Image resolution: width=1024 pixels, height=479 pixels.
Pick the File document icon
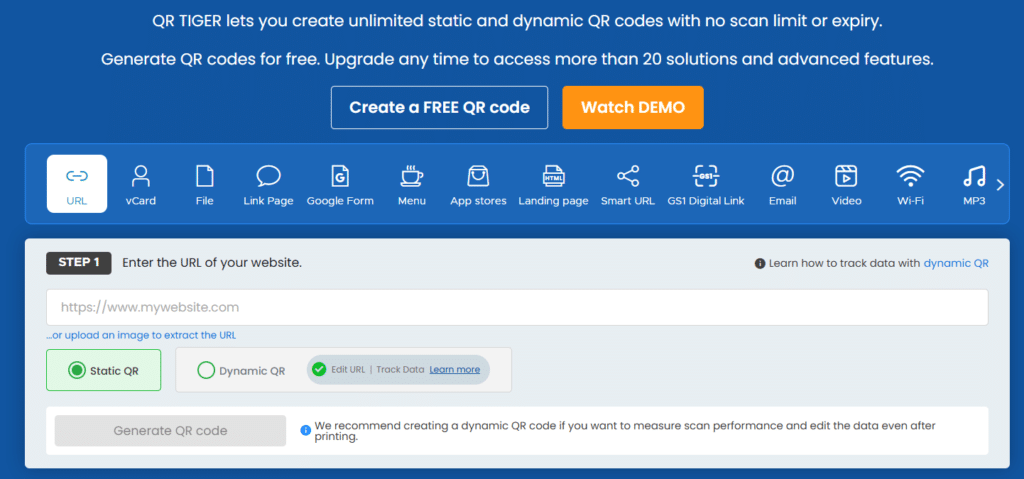[x=204, y=176]
